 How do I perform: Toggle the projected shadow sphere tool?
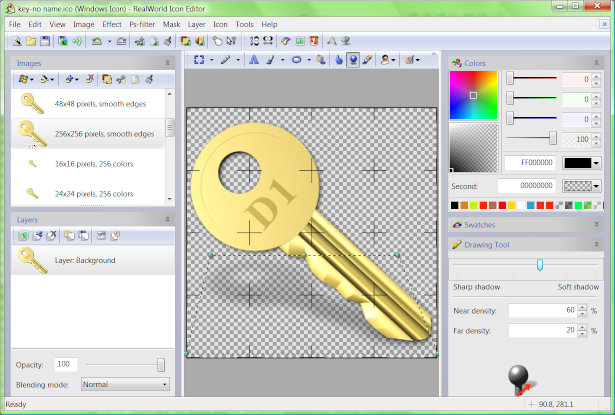tap(353, 60)
